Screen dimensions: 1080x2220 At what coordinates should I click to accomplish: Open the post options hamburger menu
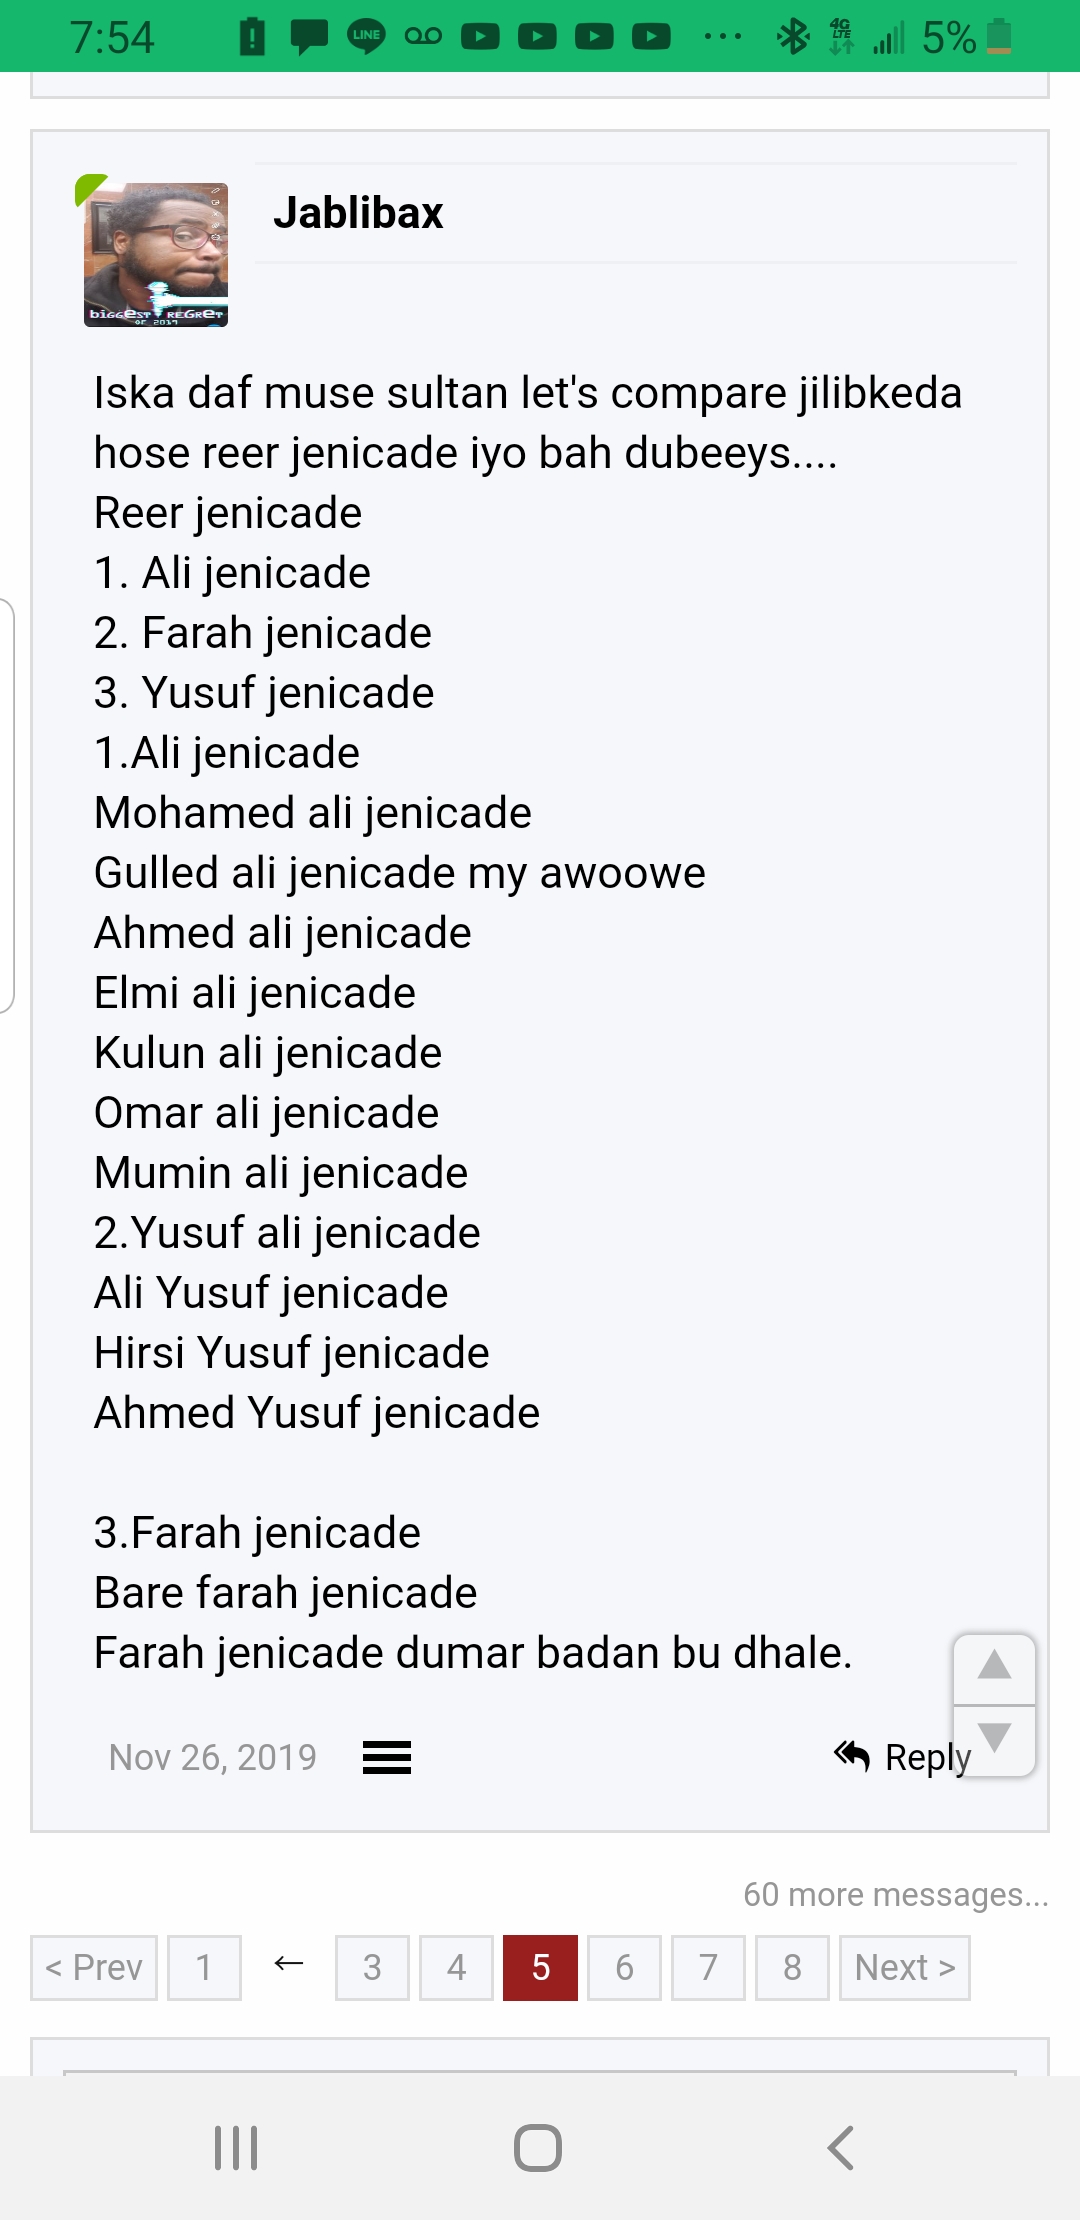coord(387,1757)
